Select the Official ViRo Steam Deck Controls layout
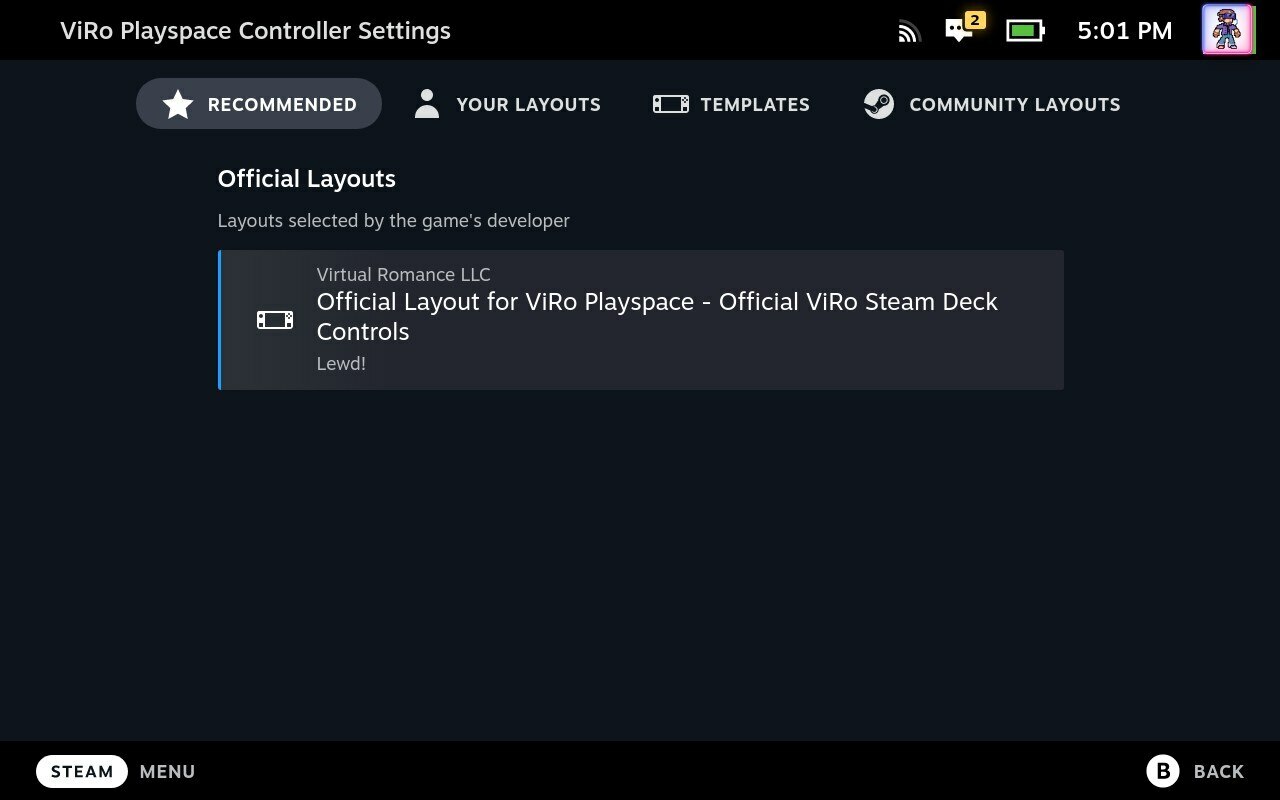Viewport: 1280px width, 800px height. pos(641,319)
